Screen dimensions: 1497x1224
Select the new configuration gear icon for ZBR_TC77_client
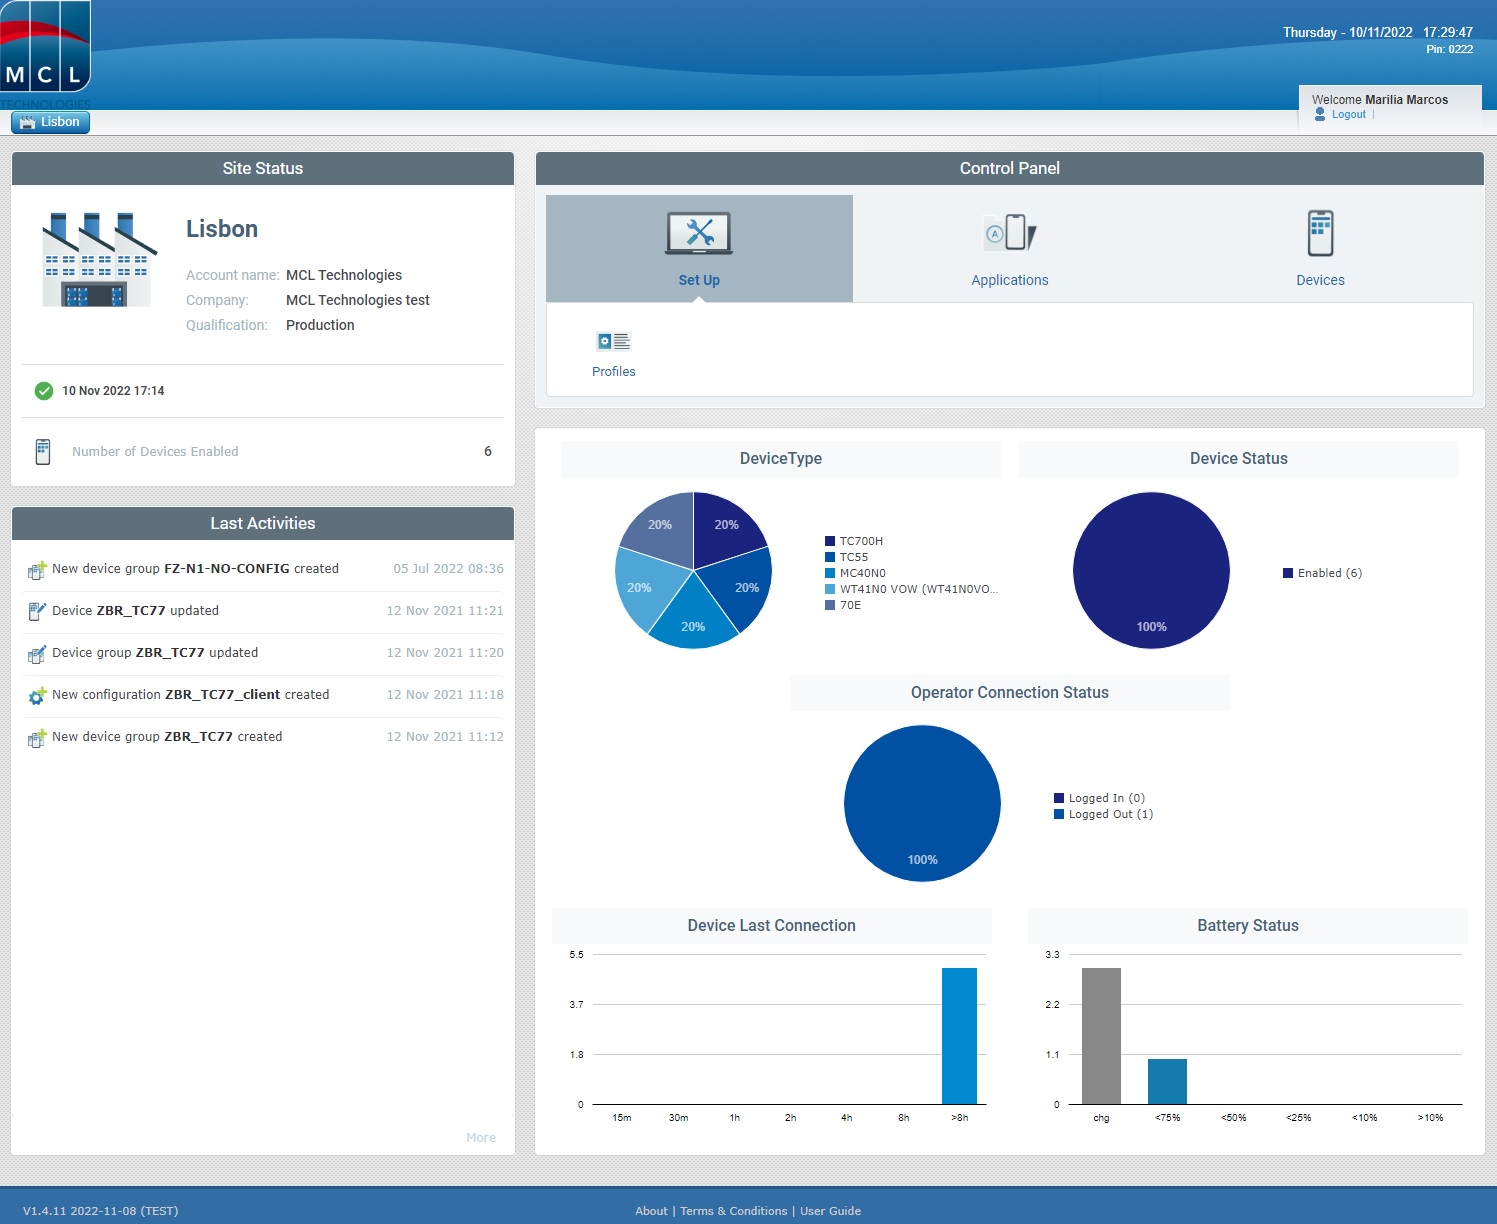[x=36, y=696]
